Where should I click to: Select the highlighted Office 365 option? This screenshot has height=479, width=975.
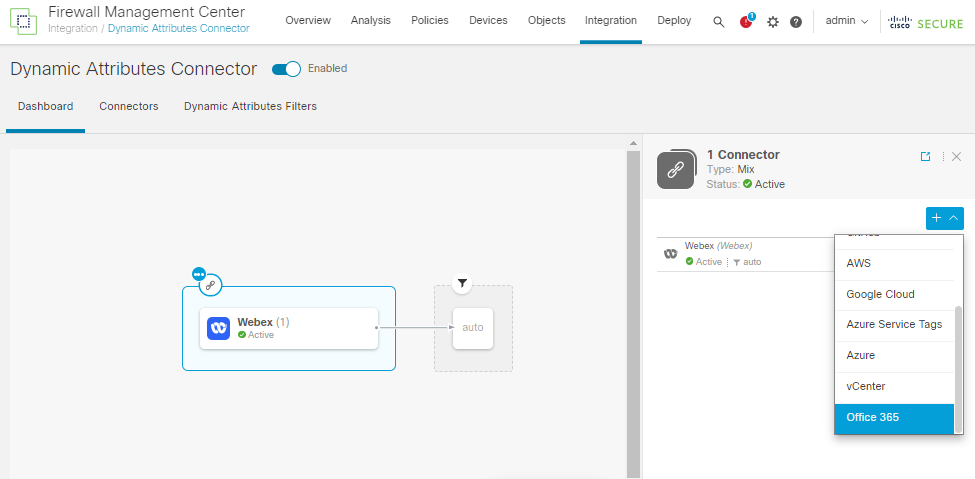[x=894, y=418]
